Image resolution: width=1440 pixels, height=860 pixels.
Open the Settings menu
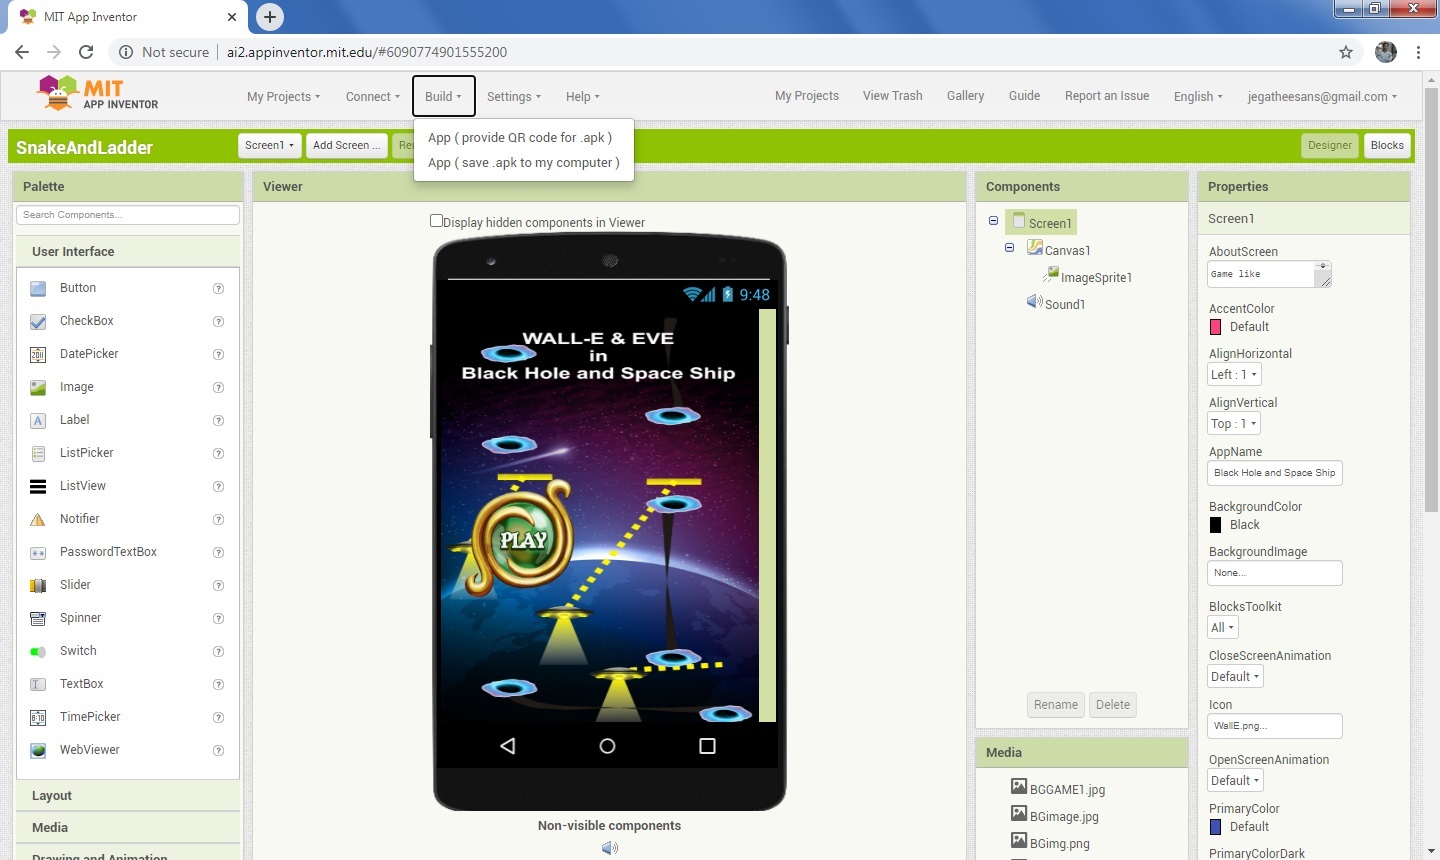point(513,96)
